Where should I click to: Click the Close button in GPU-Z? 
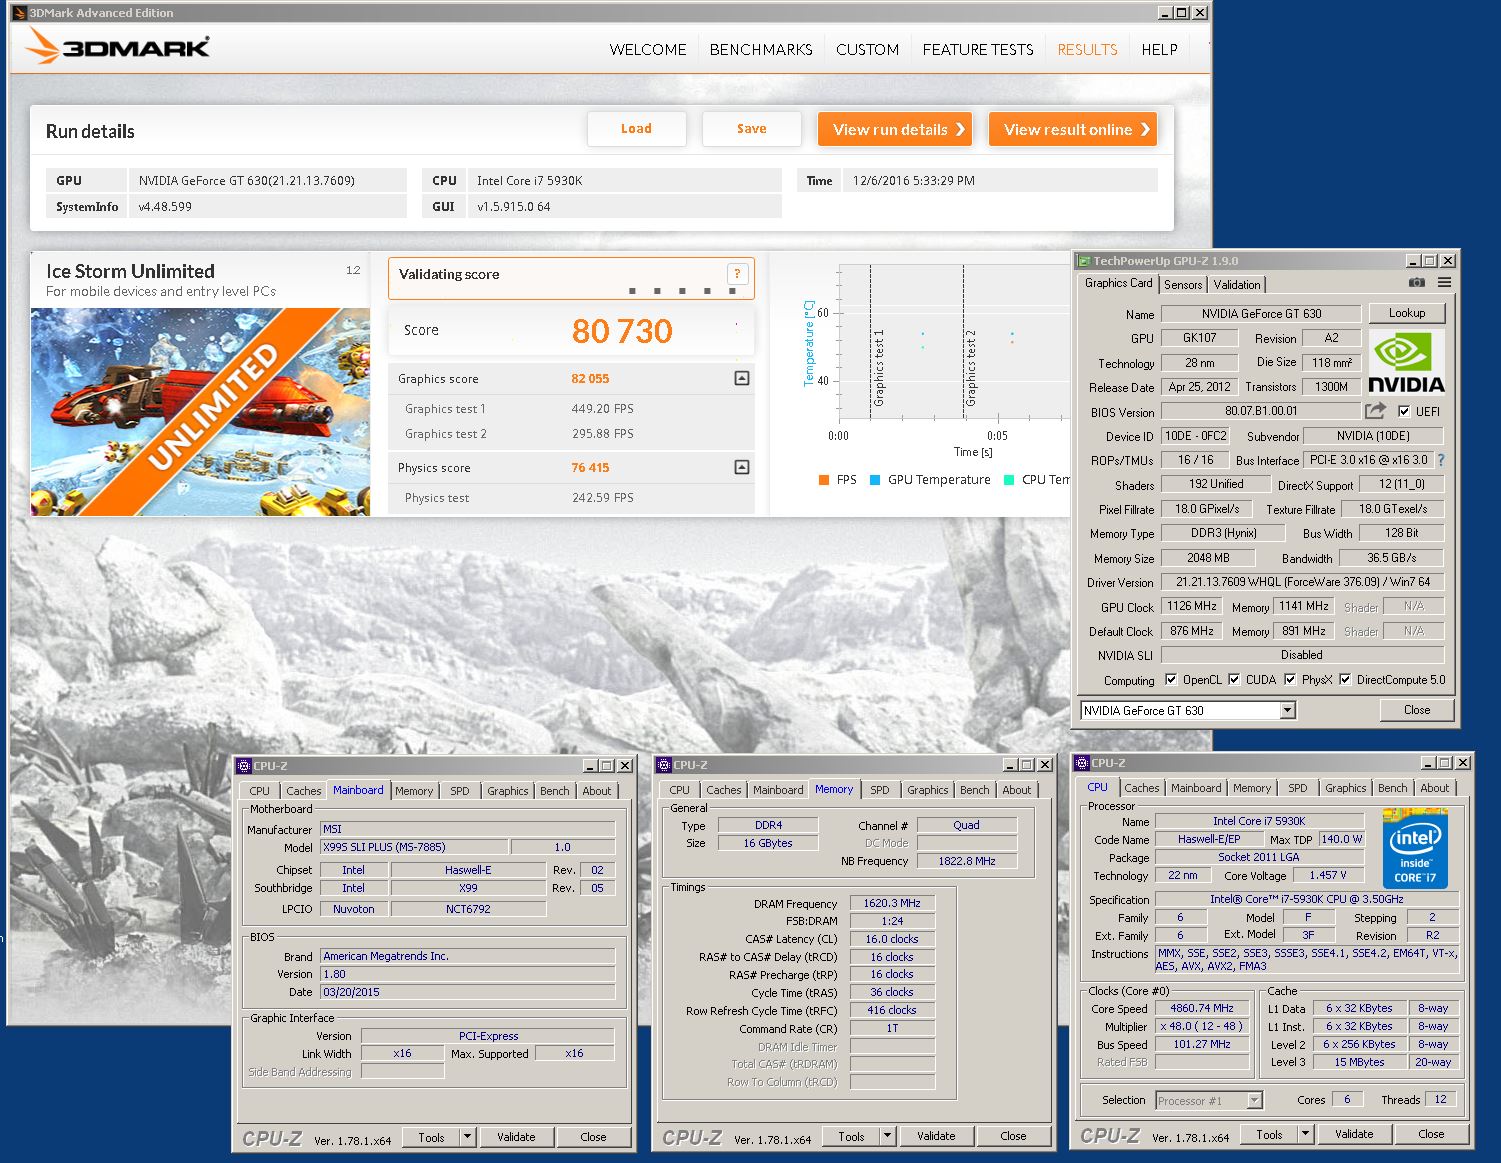click(x=1417, y=710)
